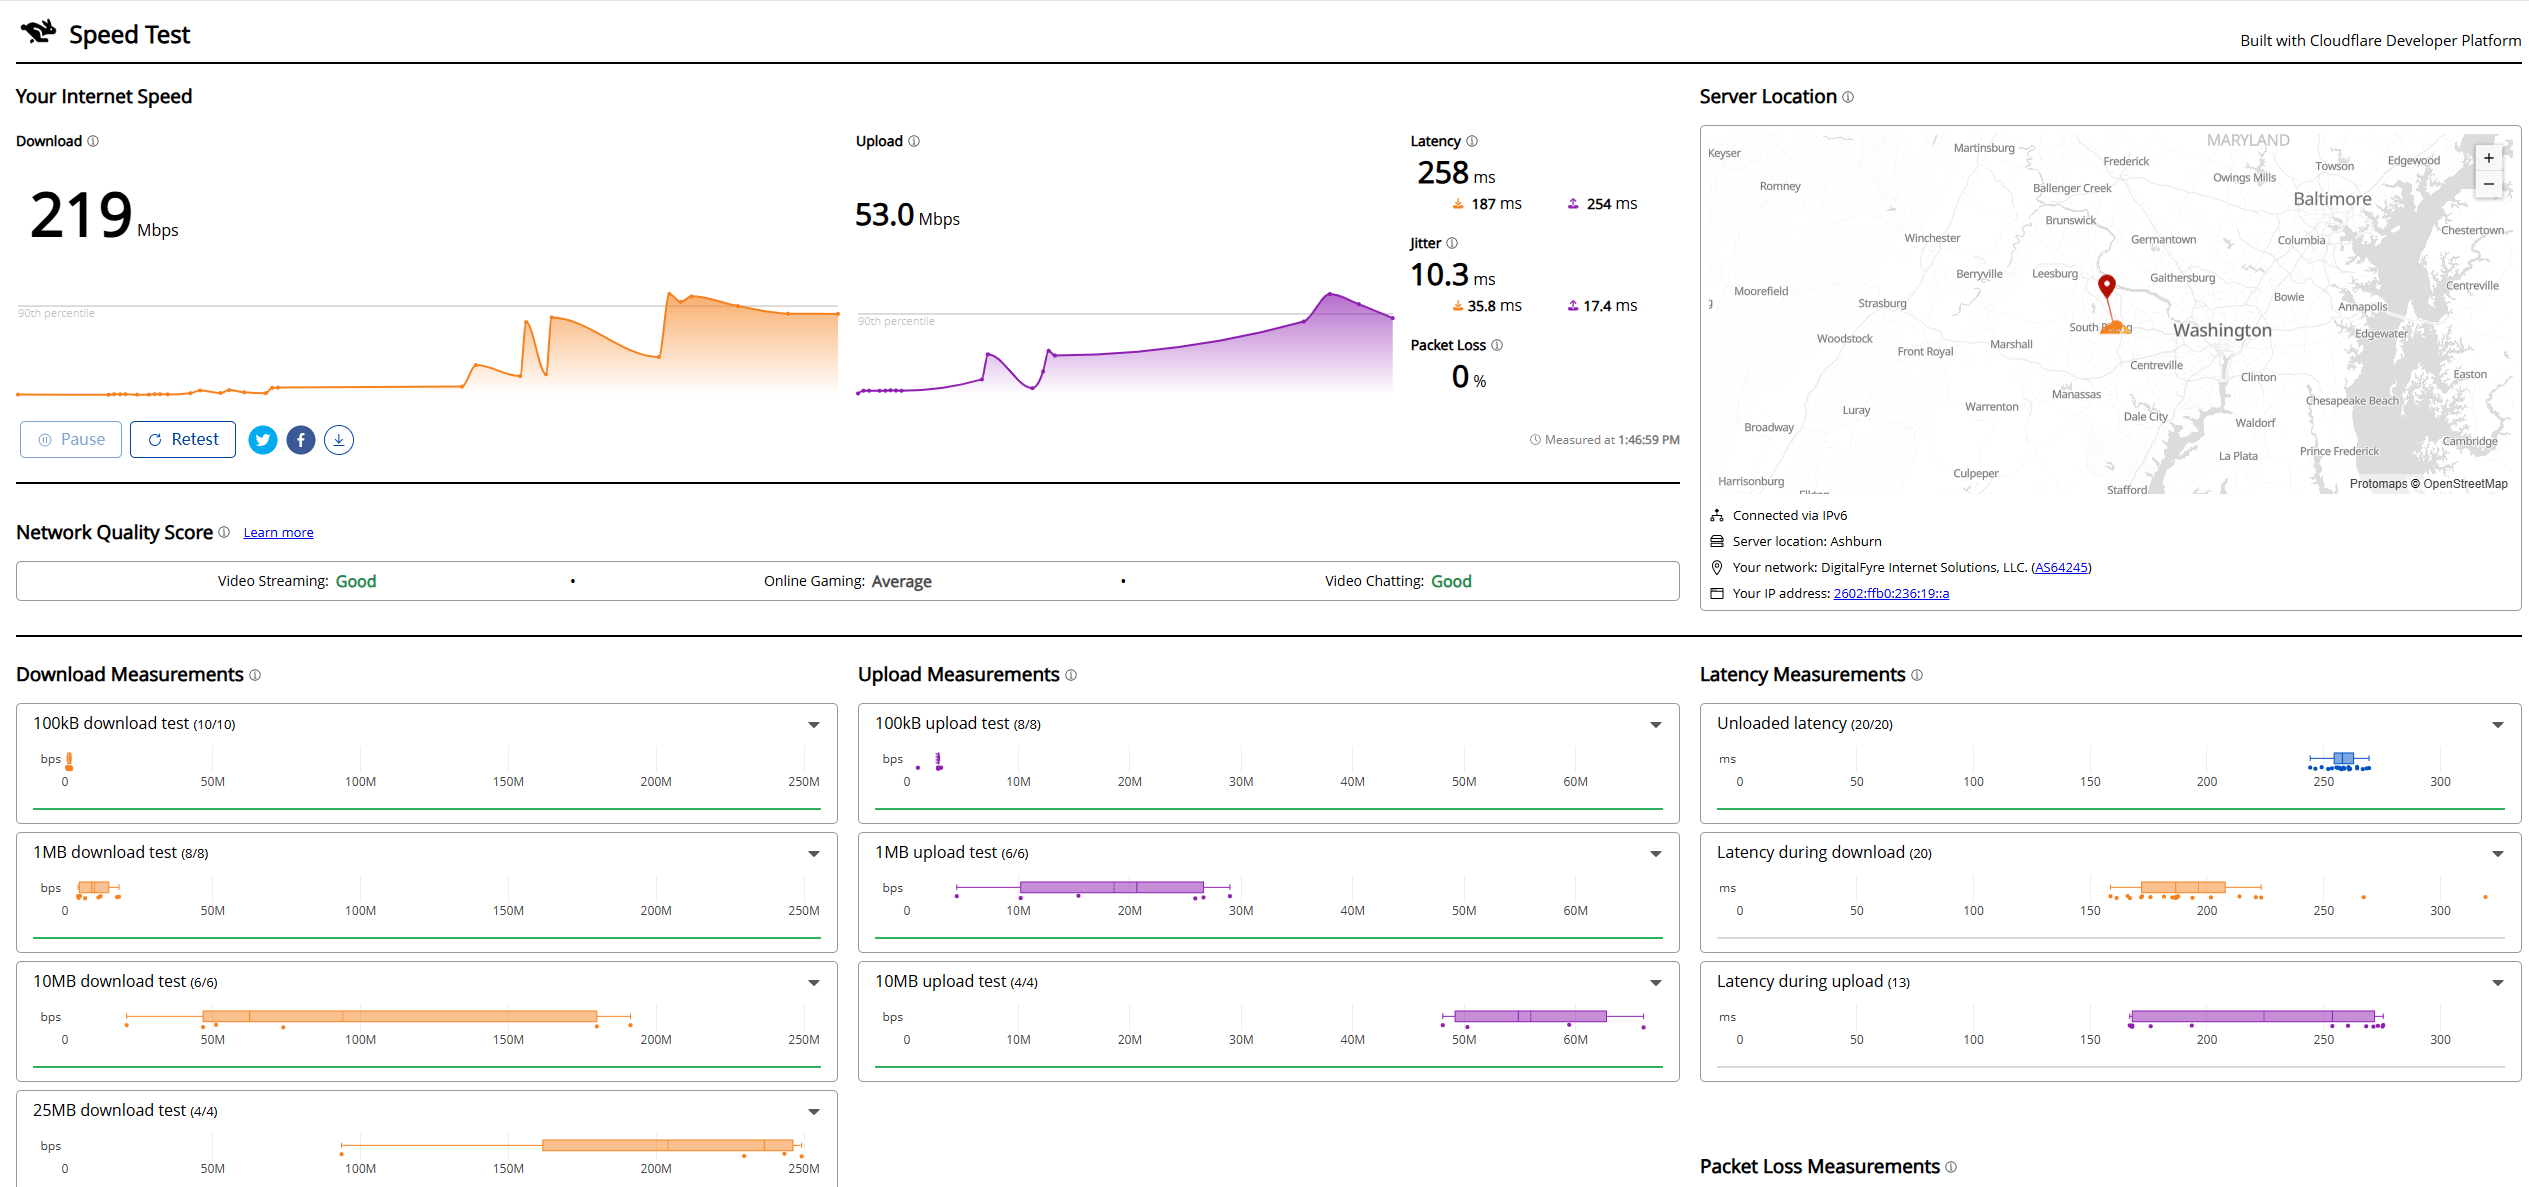Click the download results icon
This screenshot has width=2529, height=1187.
[339, 440]
